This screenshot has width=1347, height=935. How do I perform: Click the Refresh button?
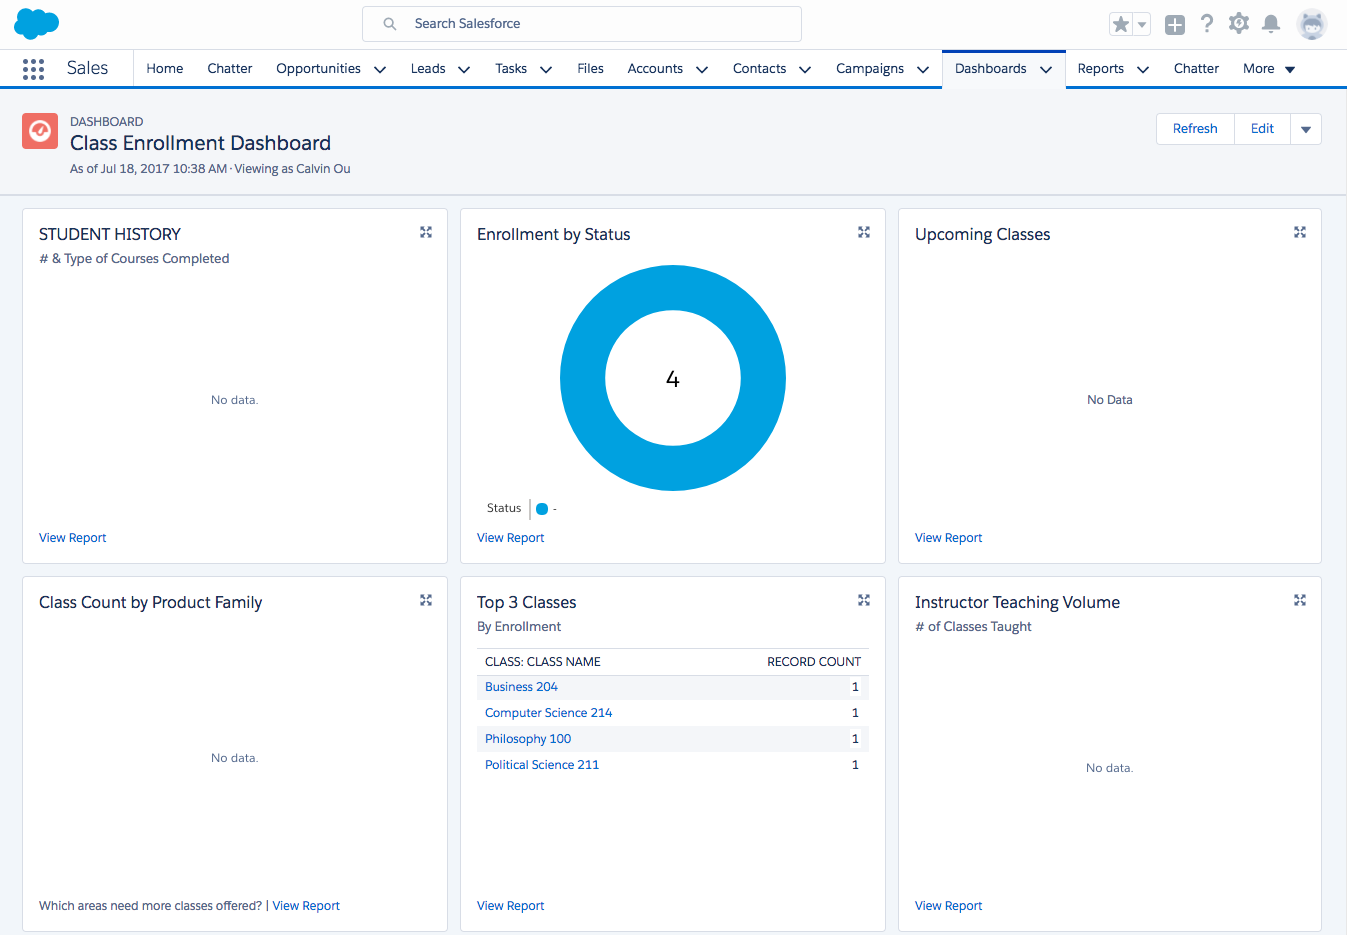click(1195, 129)
